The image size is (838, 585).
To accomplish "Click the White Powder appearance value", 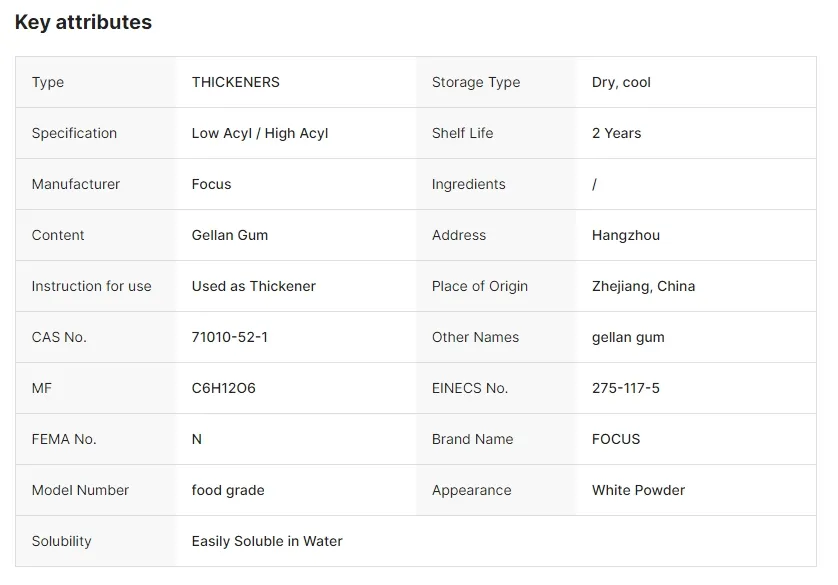I will [x=638, y=490].
